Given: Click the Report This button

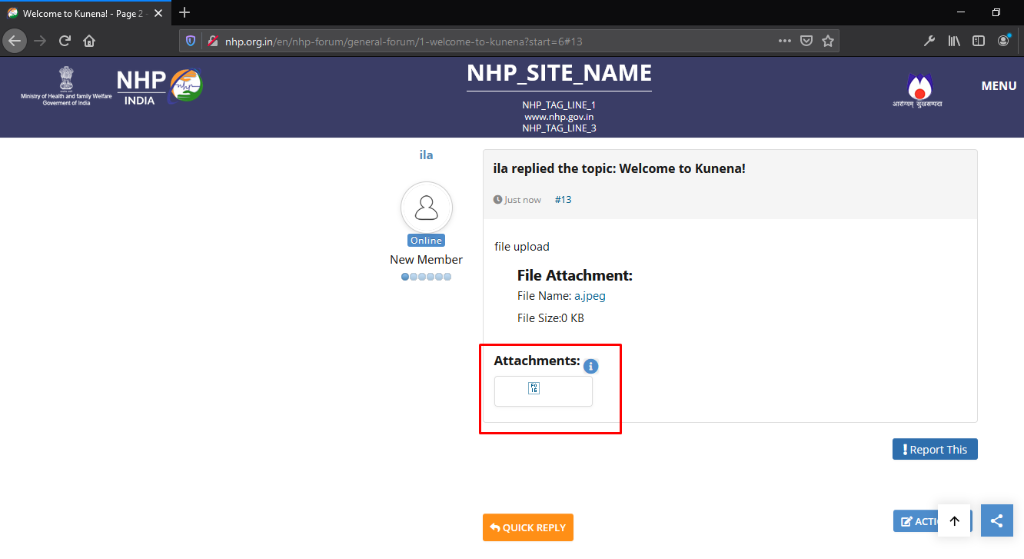Looking at the screenshot, I should (935, 449).
